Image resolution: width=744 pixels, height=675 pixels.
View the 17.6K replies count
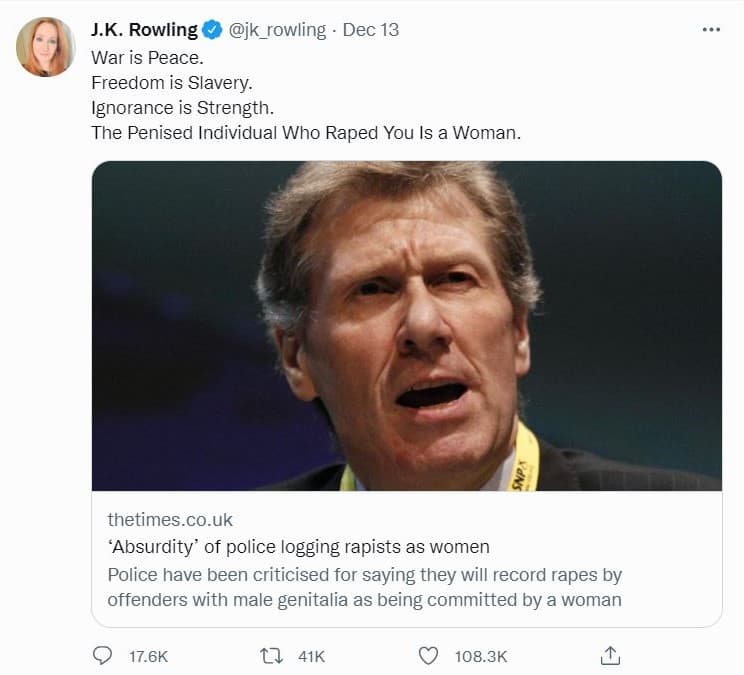(x=148, y=657)
